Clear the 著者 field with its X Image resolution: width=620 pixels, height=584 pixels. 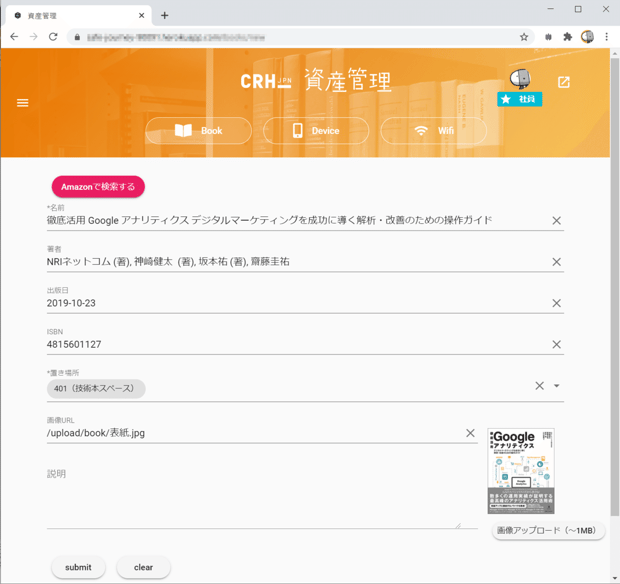pos(556,262)
